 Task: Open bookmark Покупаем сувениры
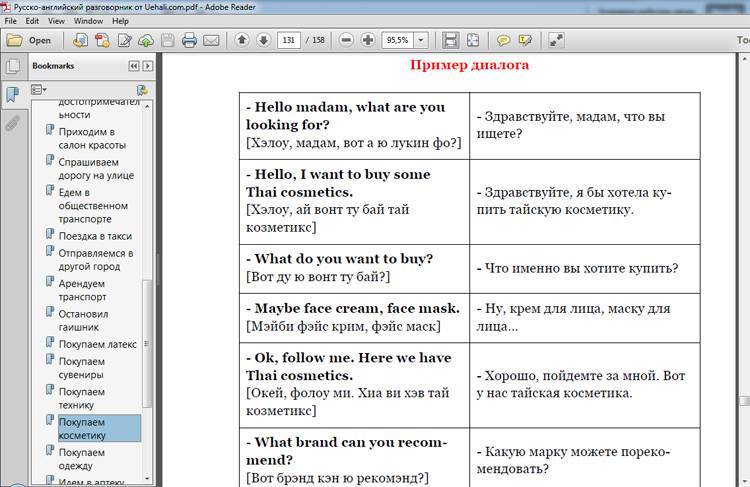point(82,368)
